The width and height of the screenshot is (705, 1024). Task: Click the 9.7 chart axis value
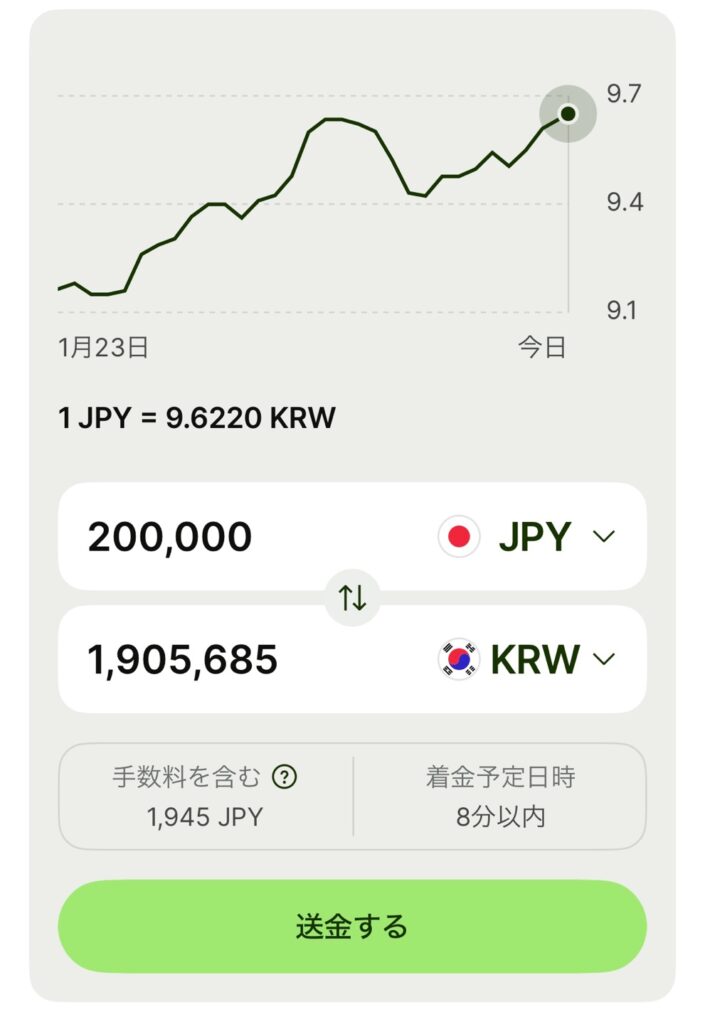(624, 95)
